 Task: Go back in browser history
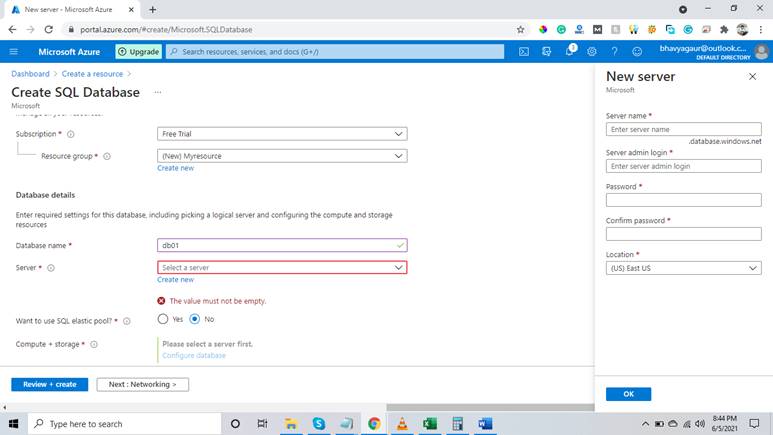(12, 30)
